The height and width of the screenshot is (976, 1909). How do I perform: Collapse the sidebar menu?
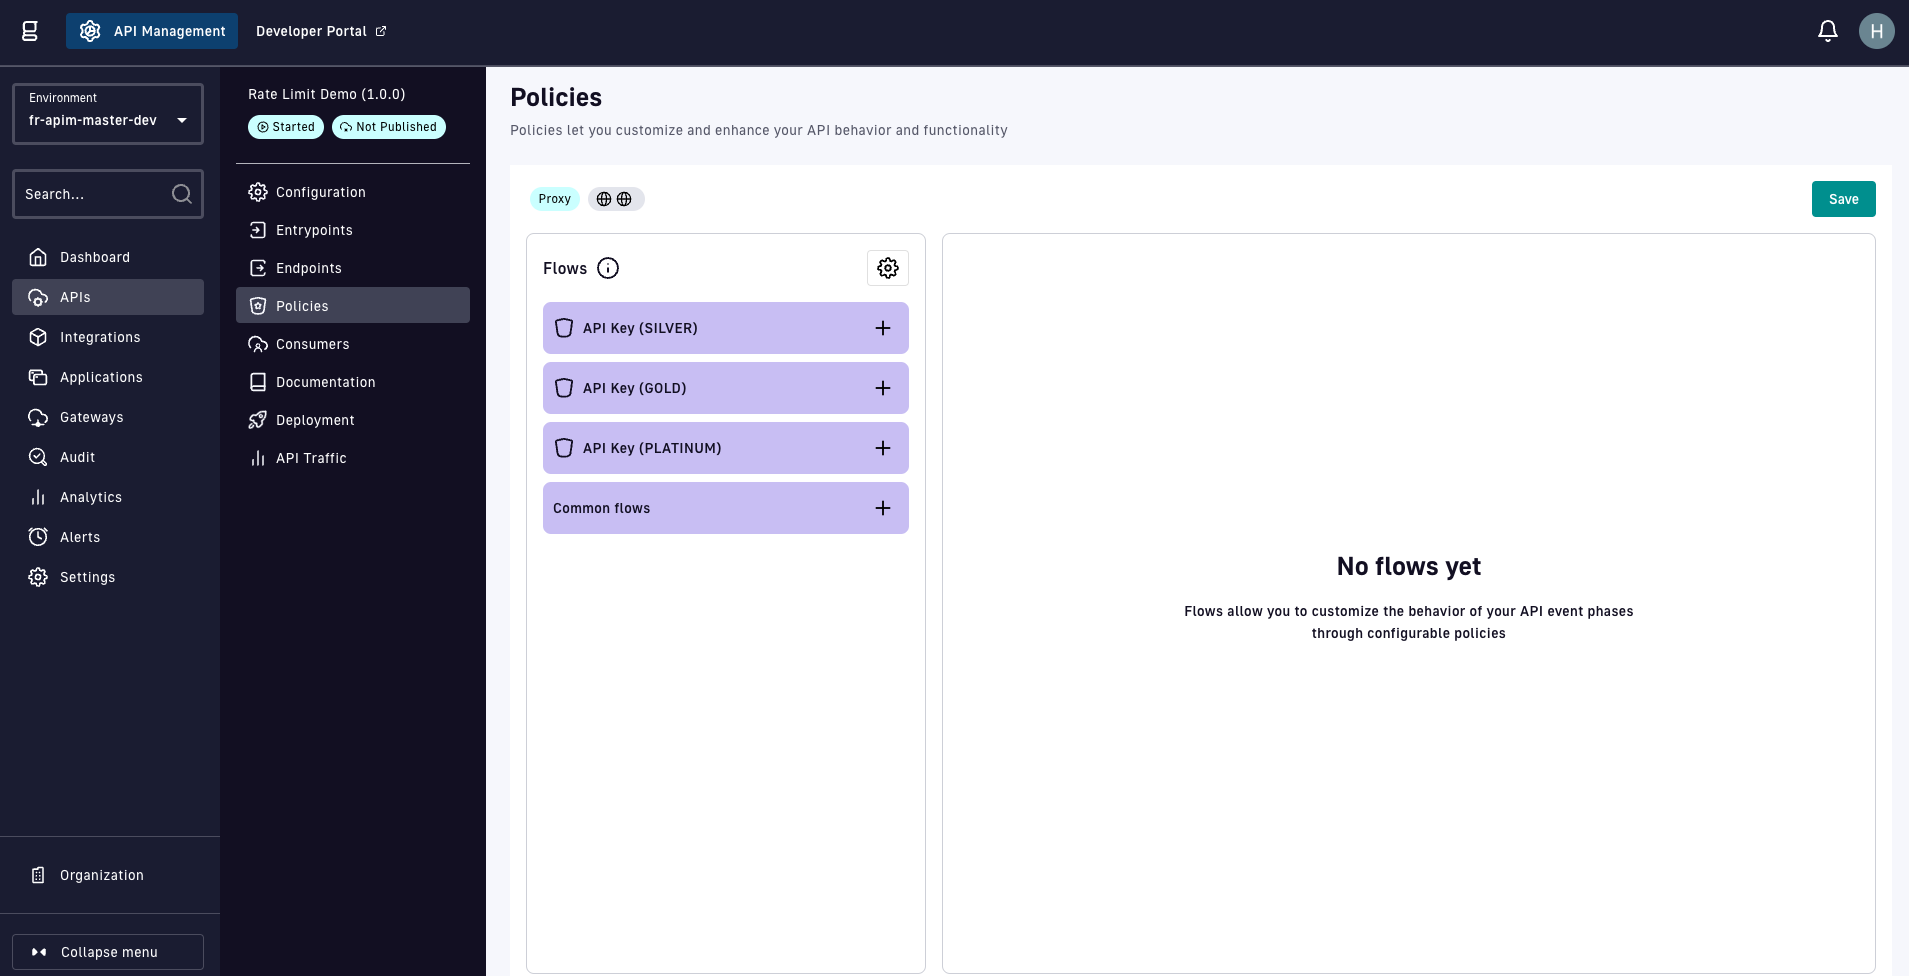tap(108, 952)
